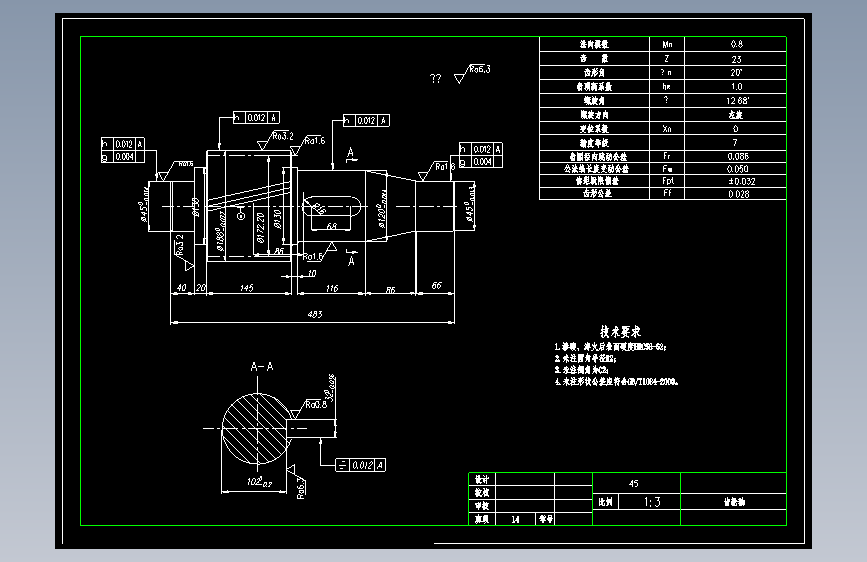The image size is (867, 562).
Task: Click the Ra6.3 label beside section view bottom
Action: [x=301, y=488]
